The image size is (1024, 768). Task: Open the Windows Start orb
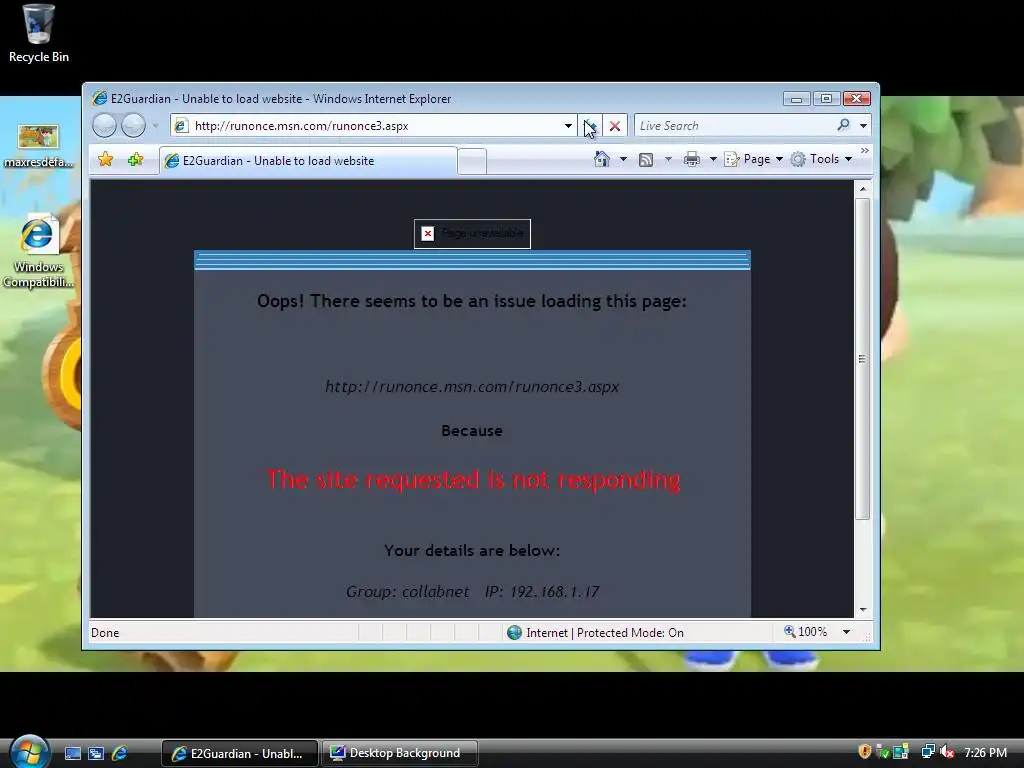[x=29, y=752]
